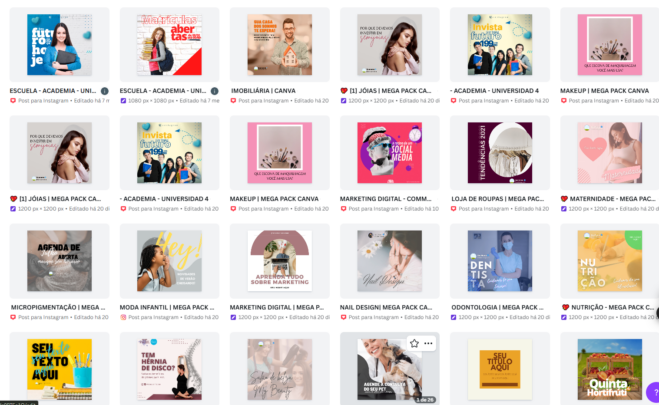The width and height of the screenshot is (659, 405).
Task: Click info icon on first Escuela Academia design
Action: coord(105,91)
